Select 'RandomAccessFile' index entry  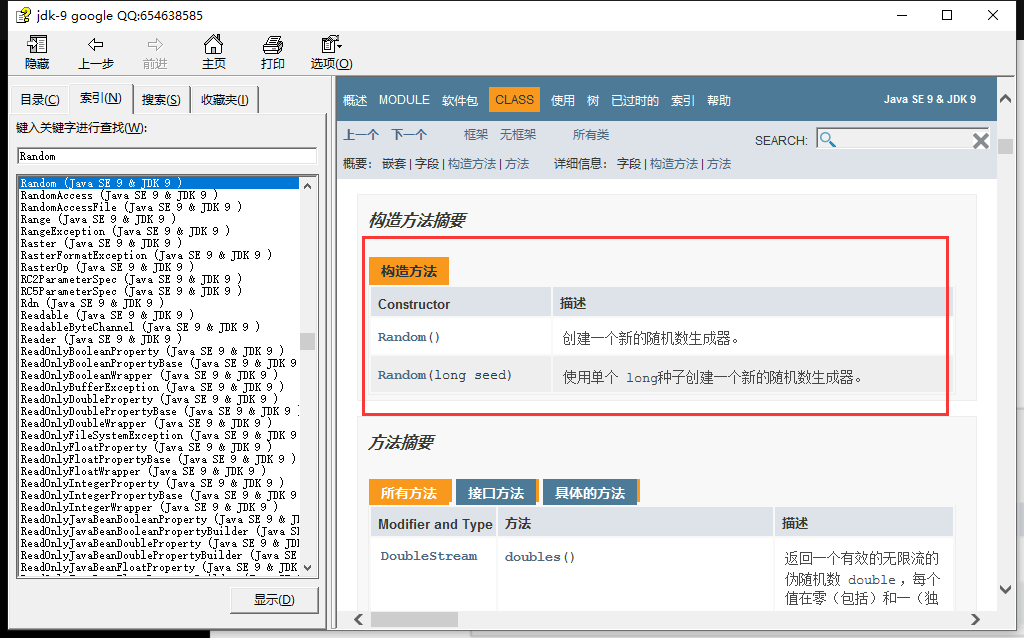click(131, 207)
